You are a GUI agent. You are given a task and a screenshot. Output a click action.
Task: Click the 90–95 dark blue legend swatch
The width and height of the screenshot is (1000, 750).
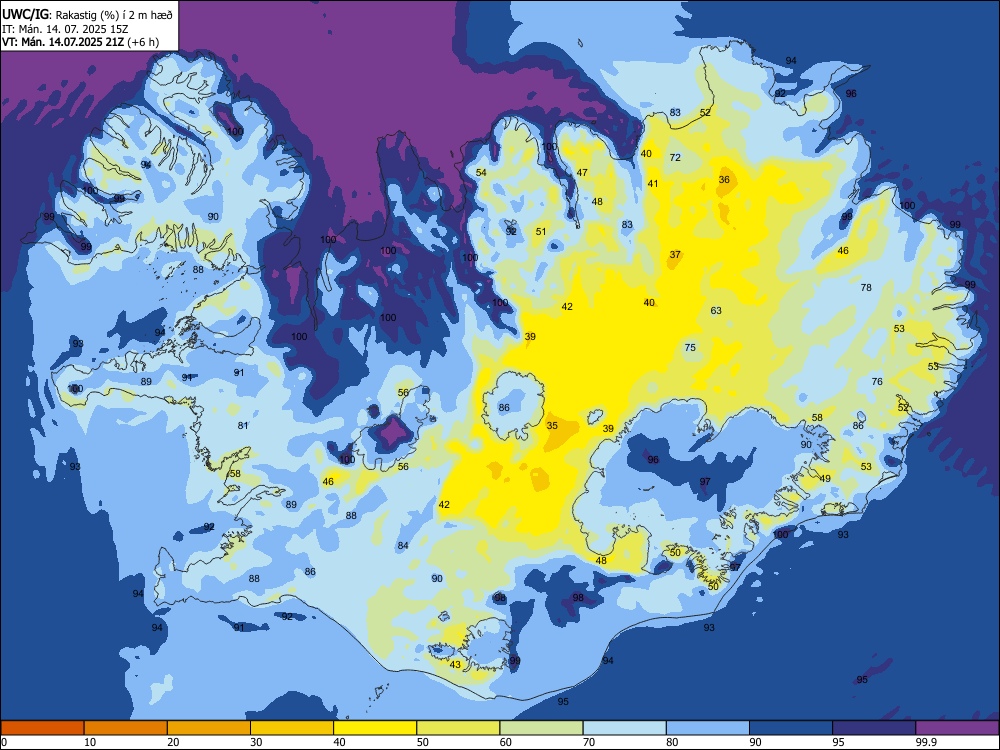[x=791, y=728]
